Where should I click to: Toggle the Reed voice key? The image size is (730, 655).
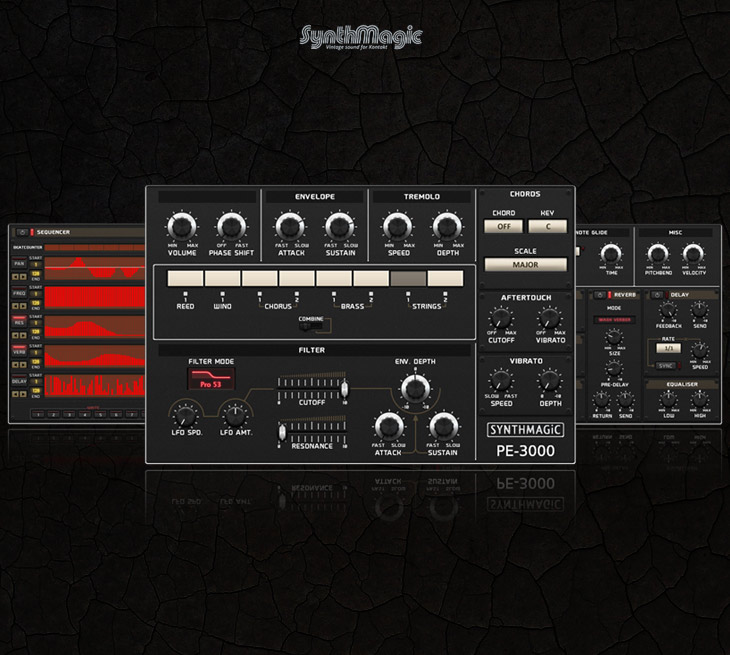point(185,278)
